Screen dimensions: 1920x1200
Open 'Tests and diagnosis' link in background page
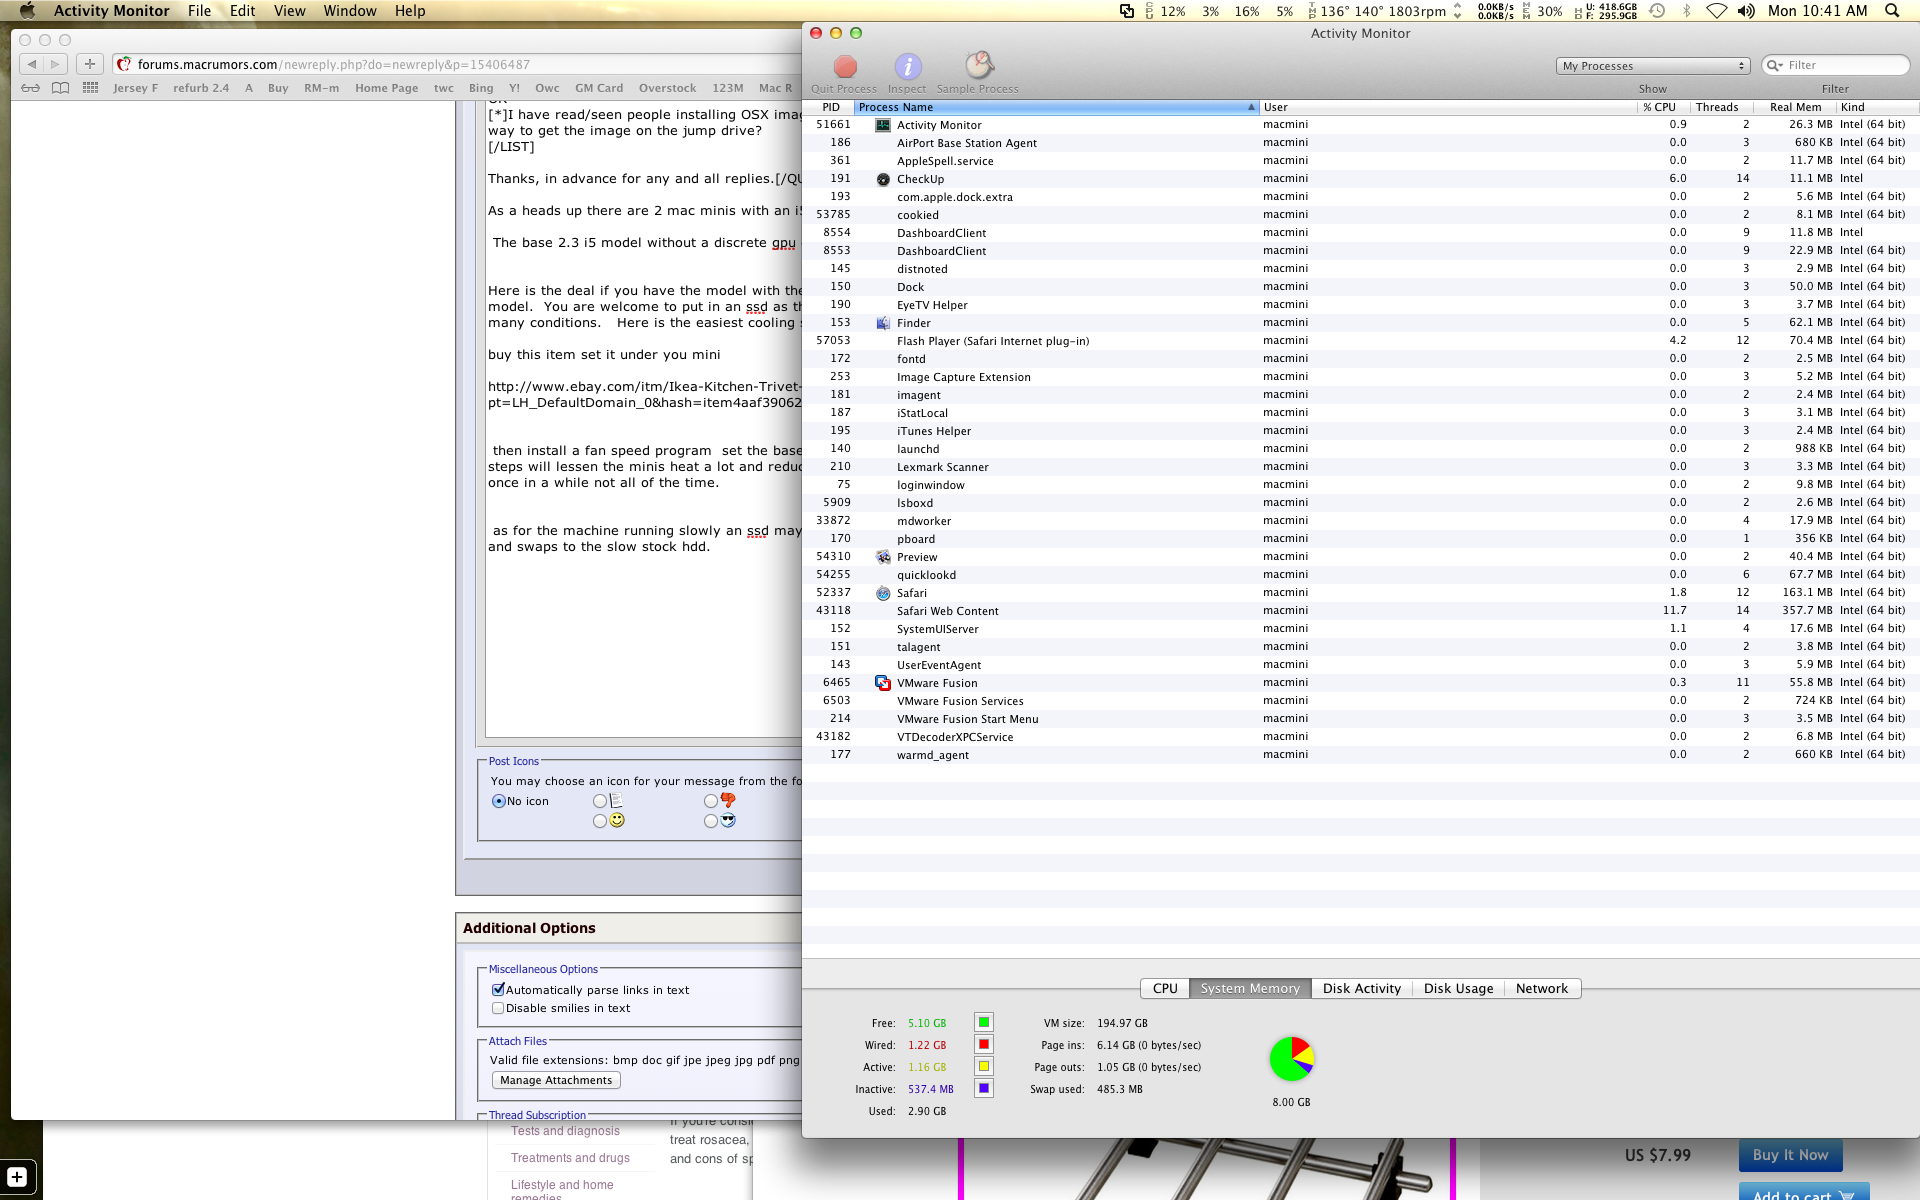tap(565, 1131)
